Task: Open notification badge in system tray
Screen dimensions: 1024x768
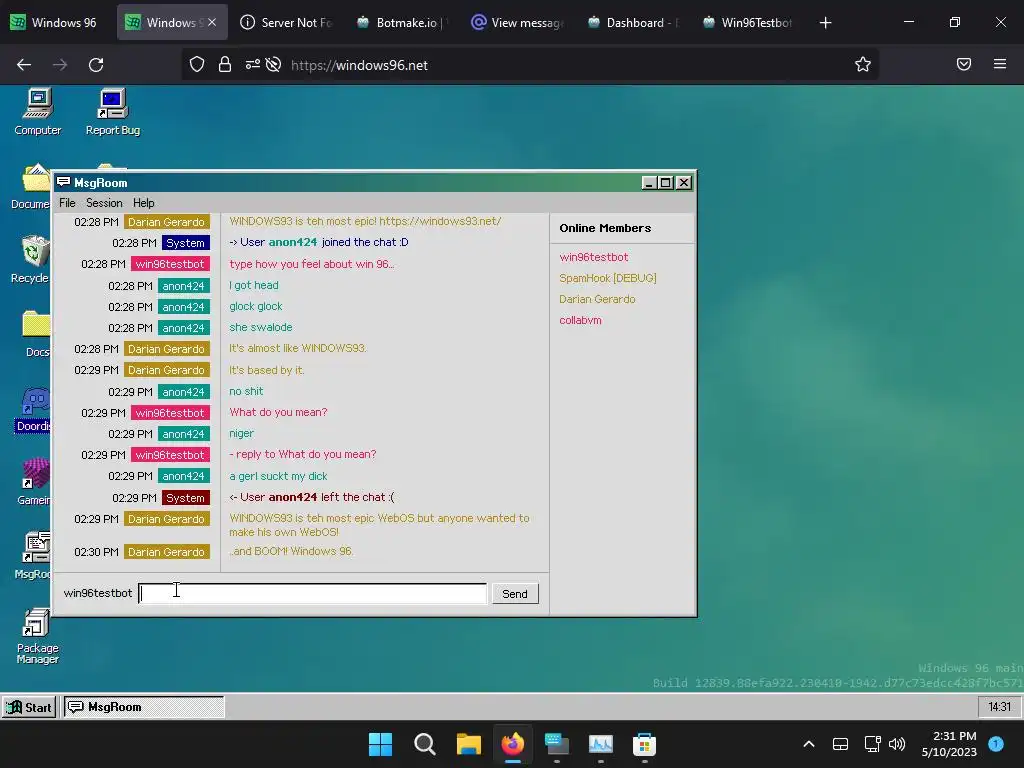Action: pyautogui.click(x=996, y=744)
